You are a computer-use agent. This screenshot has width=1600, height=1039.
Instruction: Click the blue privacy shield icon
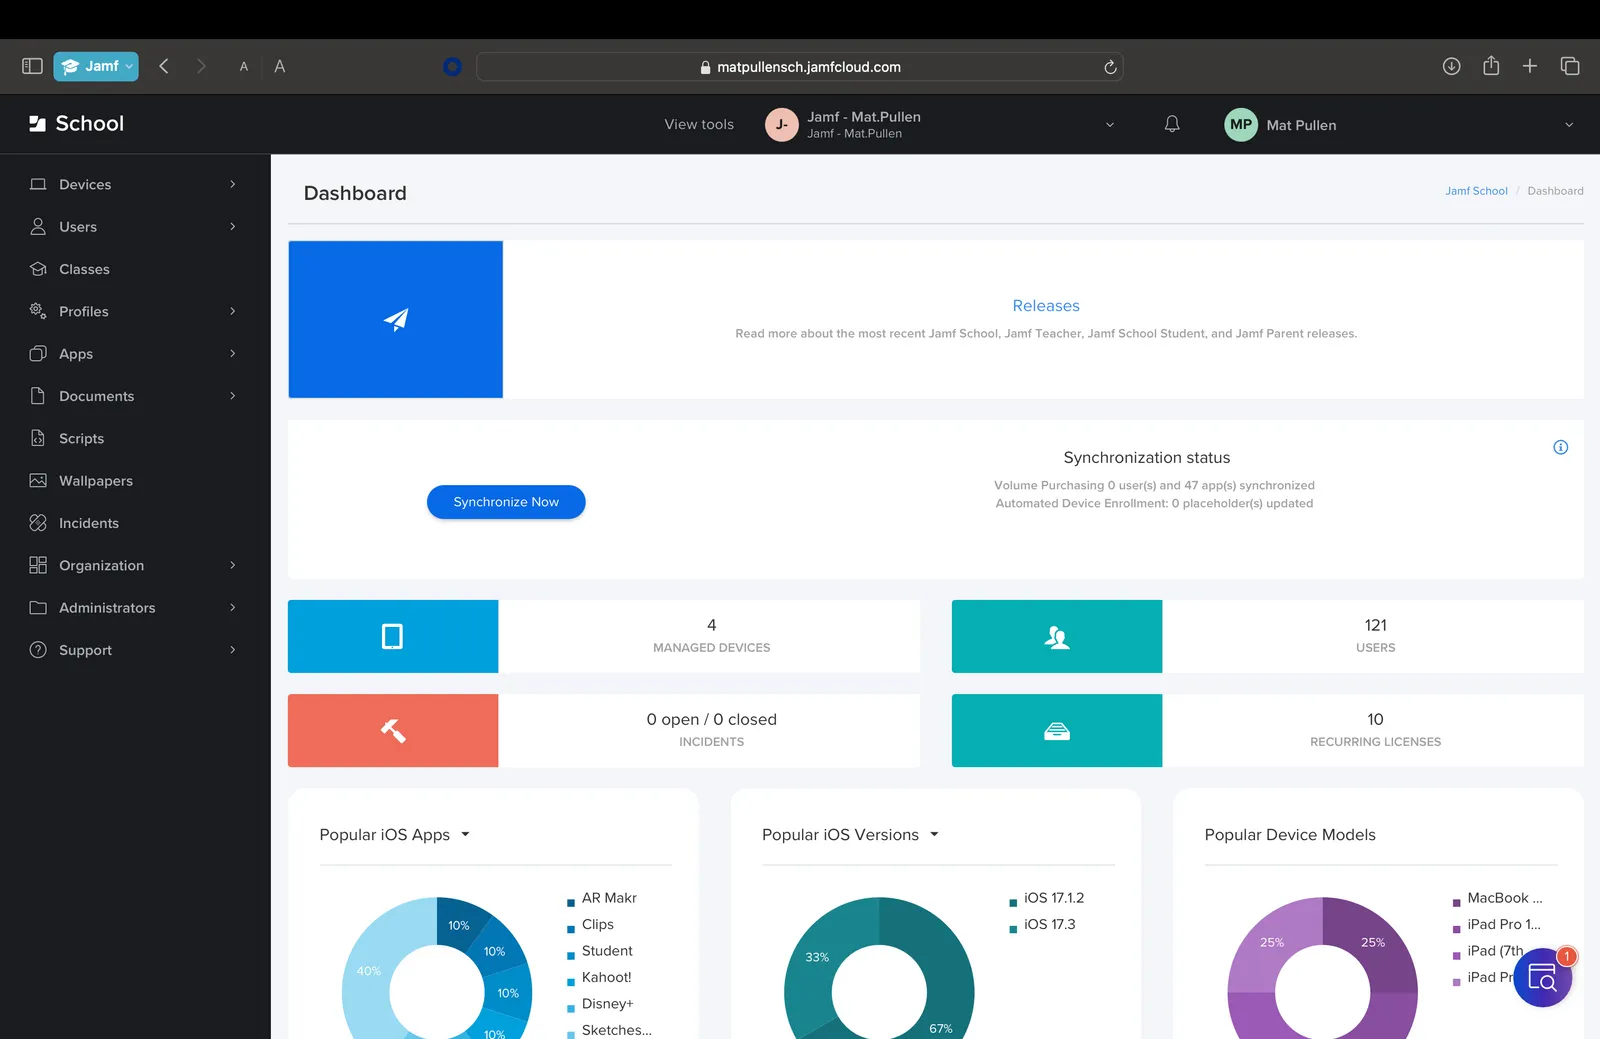pos(452,66)
